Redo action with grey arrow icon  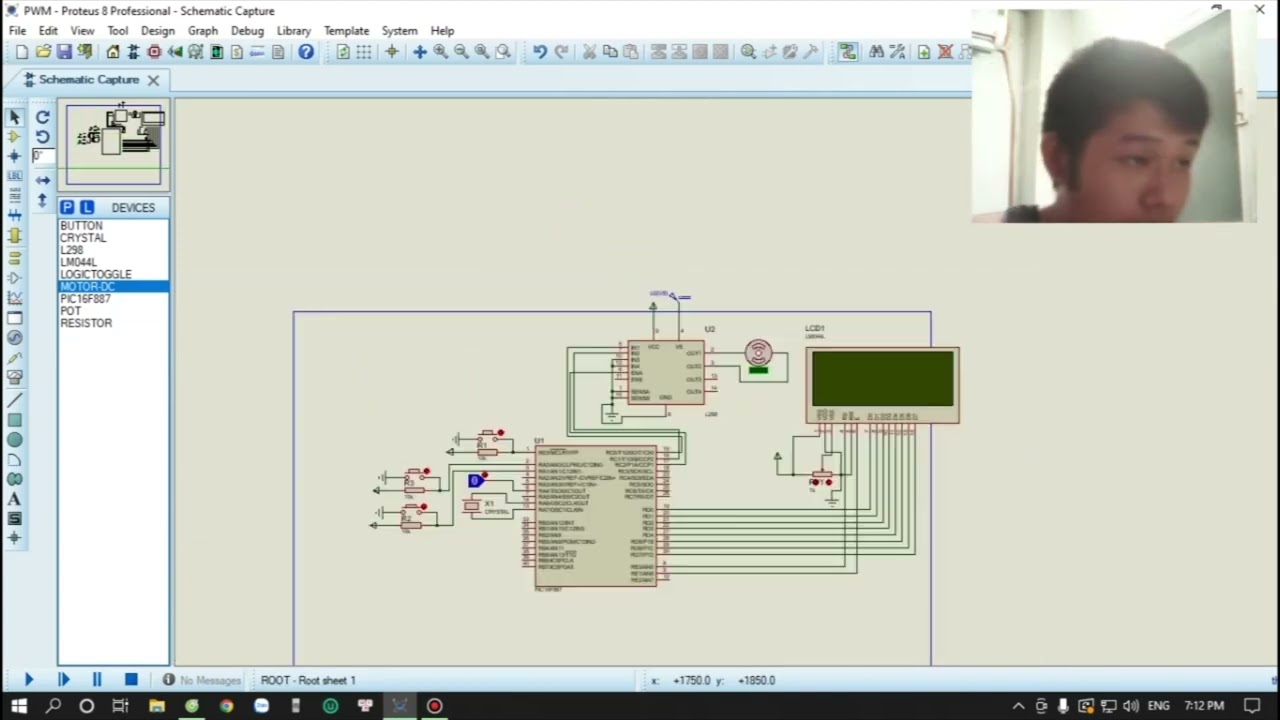(561, 52)
